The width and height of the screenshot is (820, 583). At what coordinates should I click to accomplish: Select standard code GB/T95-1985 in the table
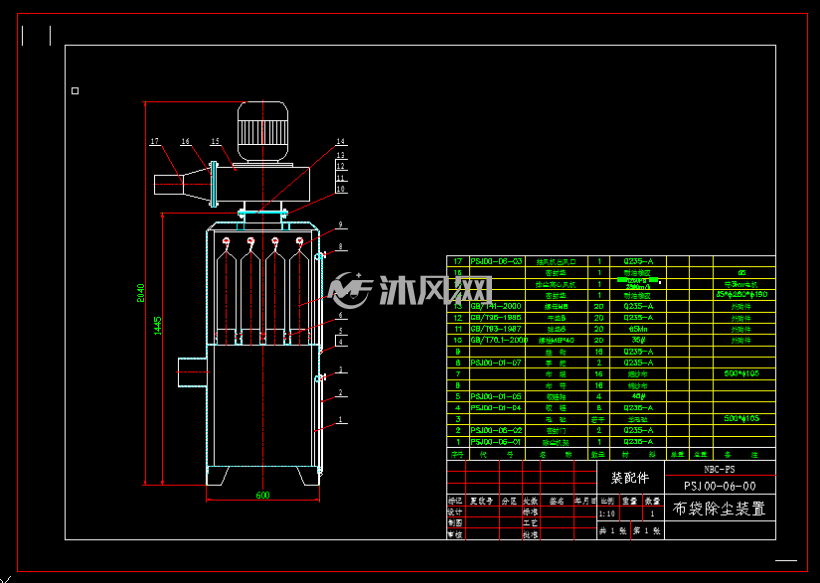tap(496, 317)
